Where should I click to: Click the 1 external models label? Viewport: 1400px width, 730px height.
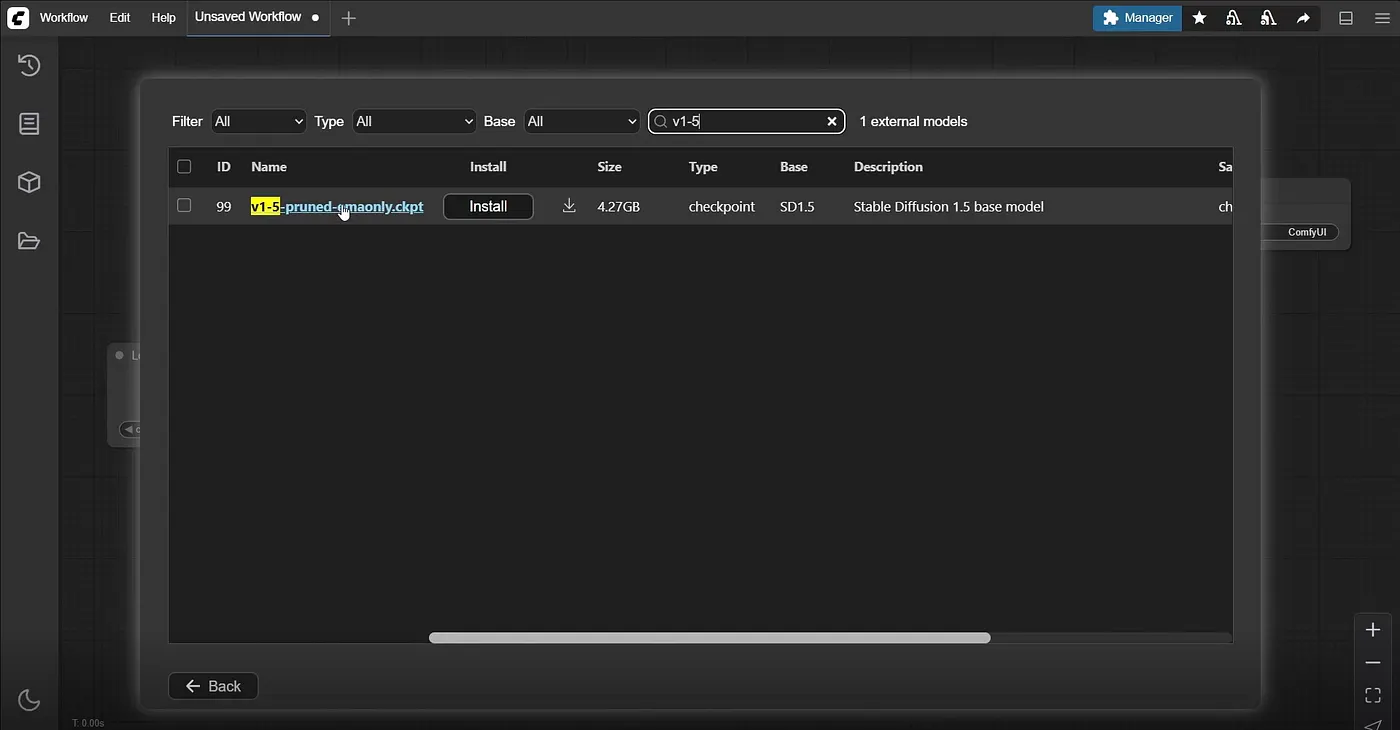coord(913,121)
